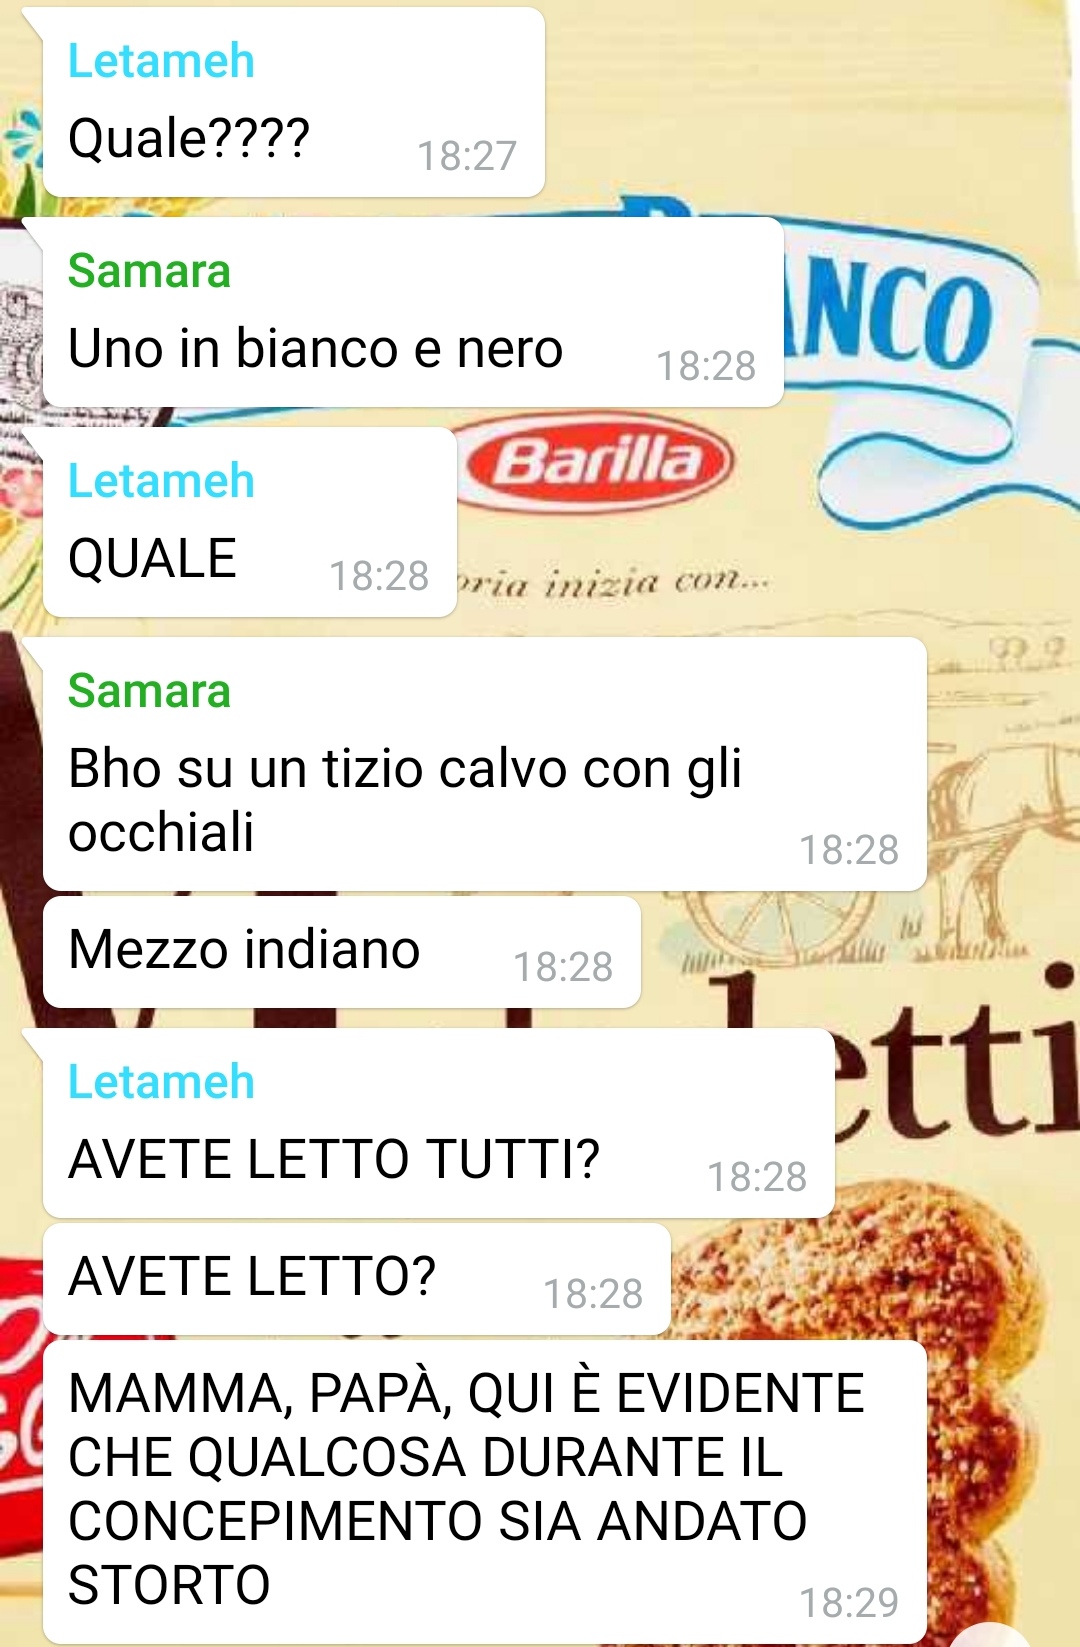Click the 18:28 timestamp on 'AVETE LETTO?'
The width and height of the screenshot is (1080, 1647).
coord(593,1294)
